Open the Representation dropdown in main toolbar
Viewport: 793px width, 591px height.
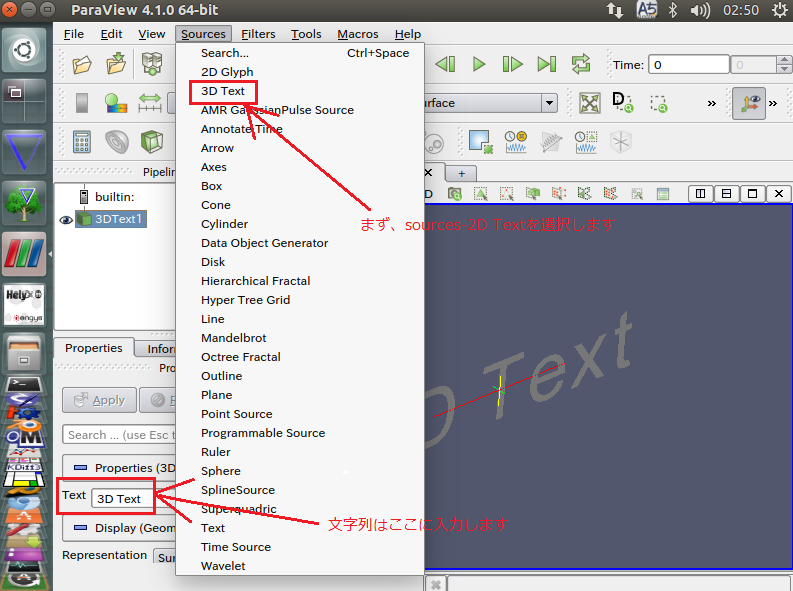tap(549, 103)
